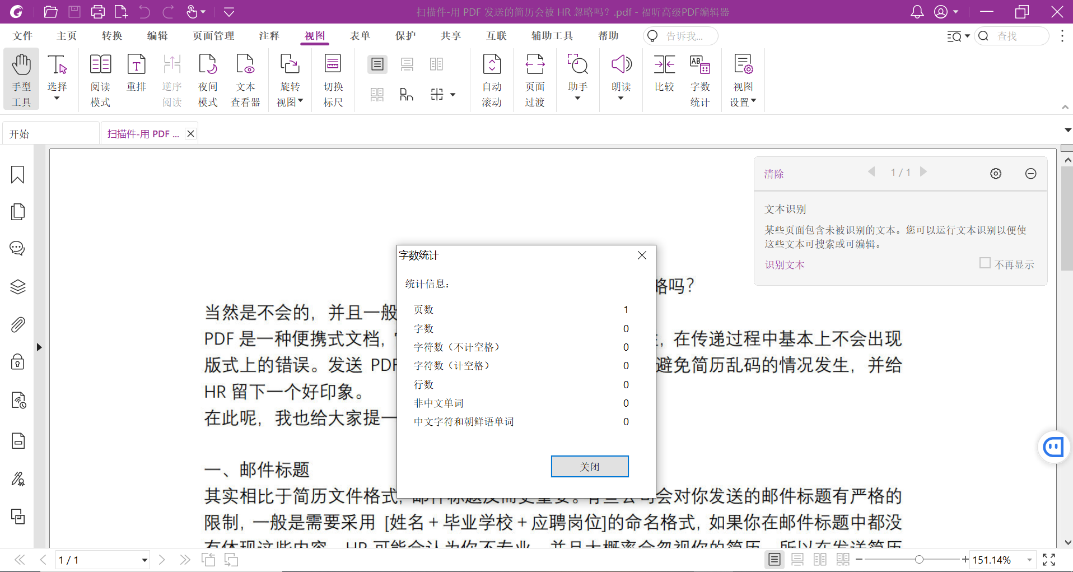This screenshot has height=572, width=1073.
Task: Open the attachments paperclip panel
Action: pyautogui.click(x=18, y=324)
